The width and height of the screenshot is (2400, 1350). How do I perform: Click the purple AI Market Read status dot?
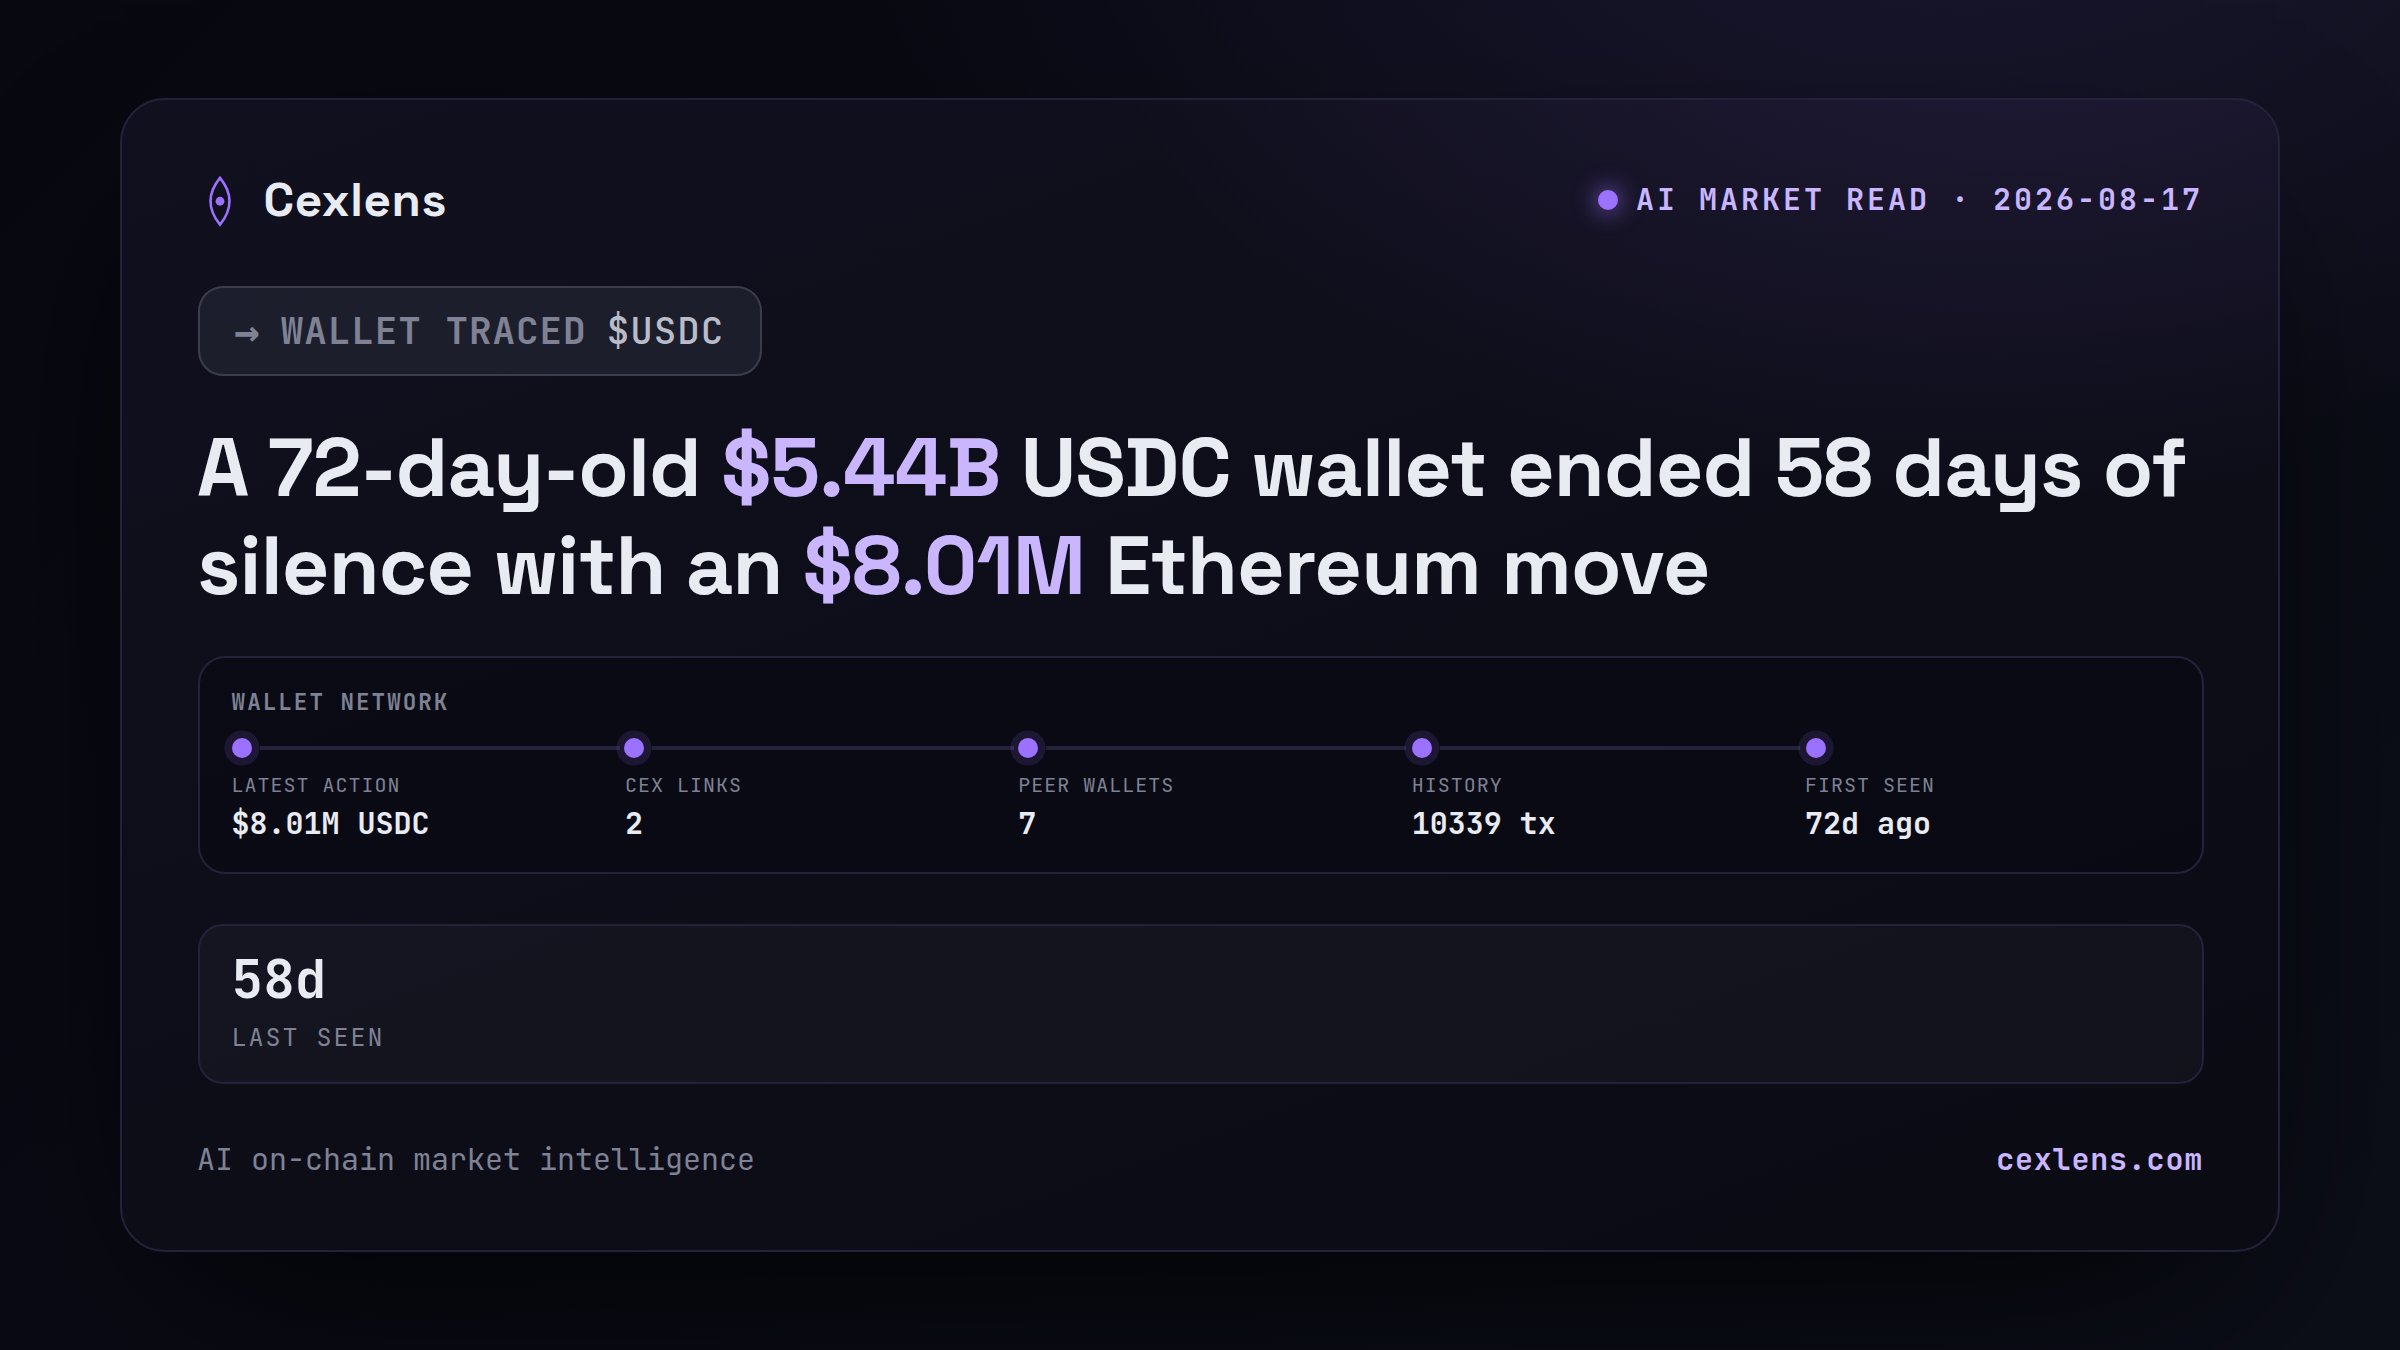pos(1608,200)
